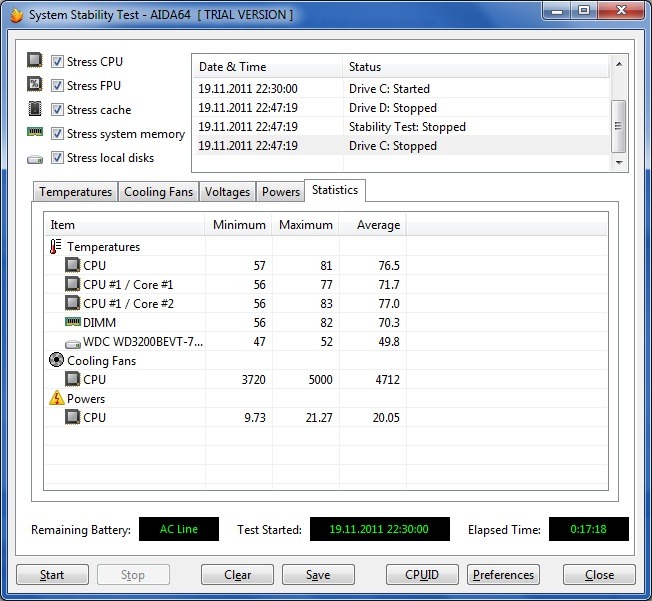Click the chip icon of CPU #1 / Core #1
652x601 pixels.
click(72, 284)
